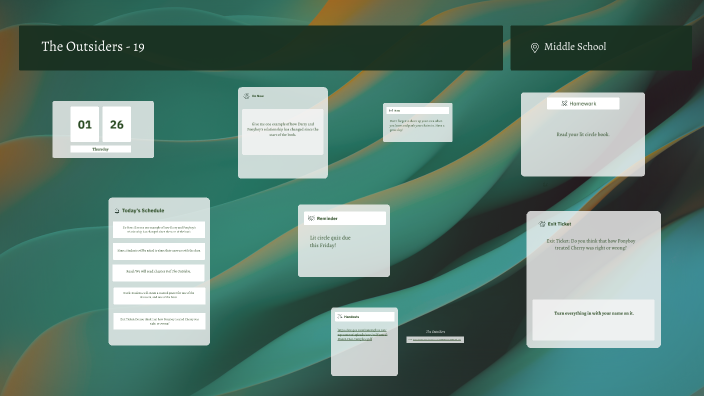Click the month tile showing 01

pos(84,124)
